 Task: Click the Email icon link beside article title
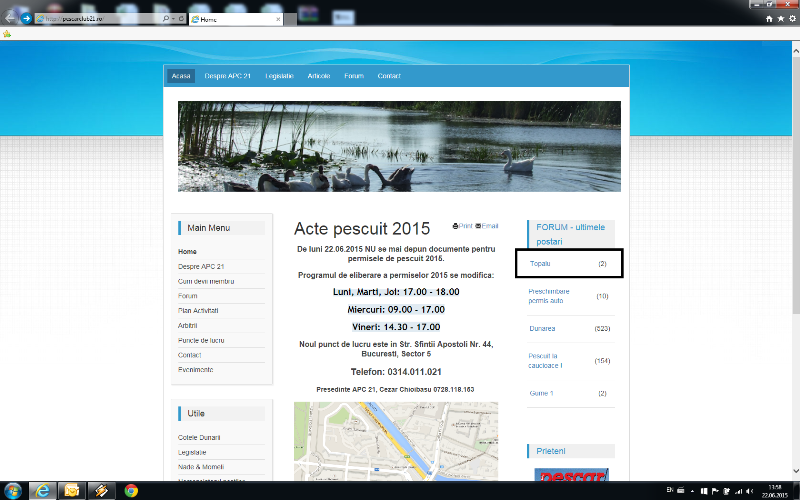(x=487, y=226)
